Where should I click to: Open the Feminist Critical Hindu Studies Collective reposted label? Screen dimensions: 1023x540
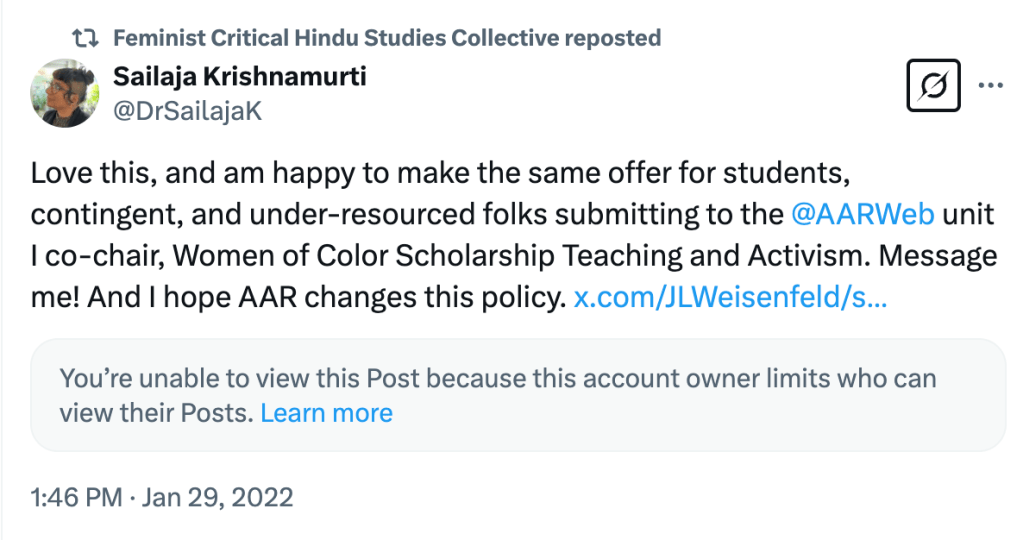tap(387, 38)
